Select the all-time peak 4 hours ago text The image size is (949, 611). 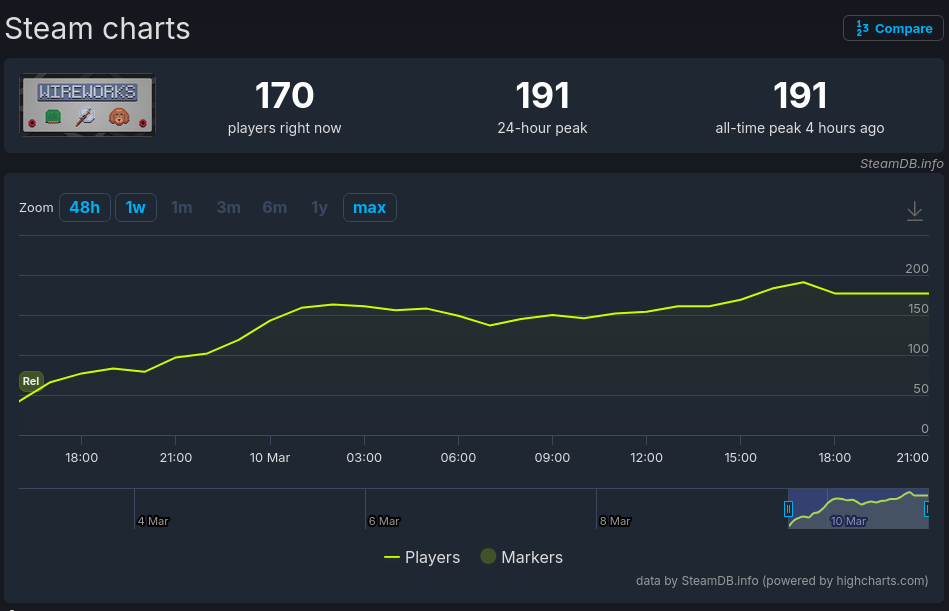coord(800,128)
